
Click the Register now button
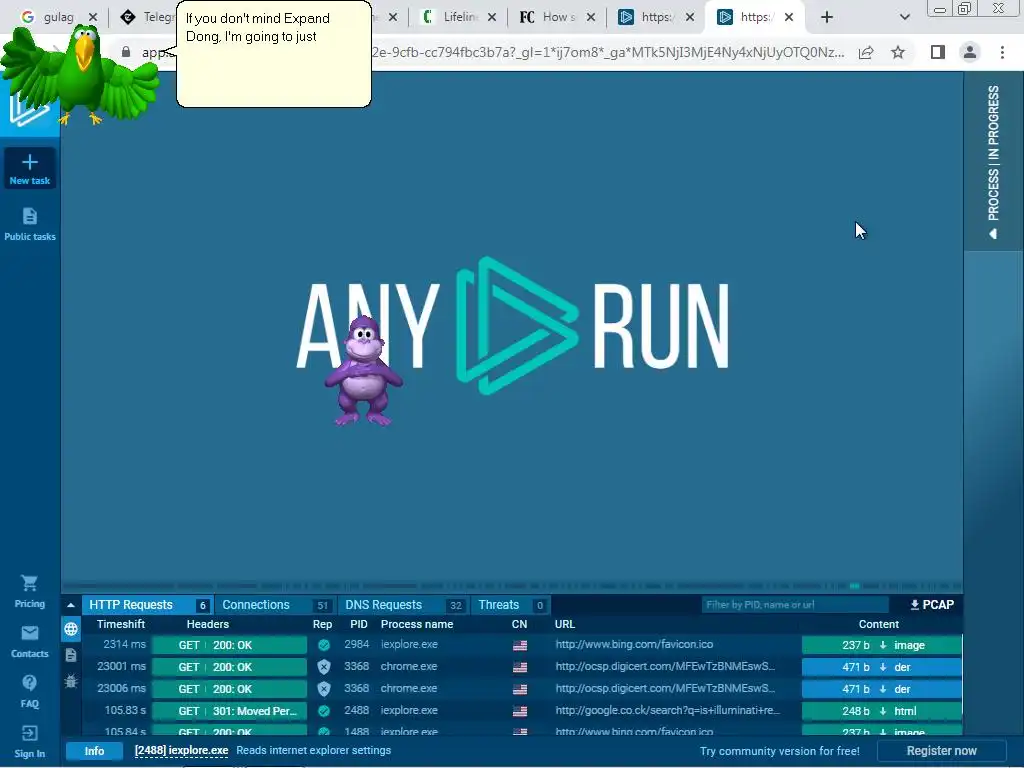tap(941, 751)
